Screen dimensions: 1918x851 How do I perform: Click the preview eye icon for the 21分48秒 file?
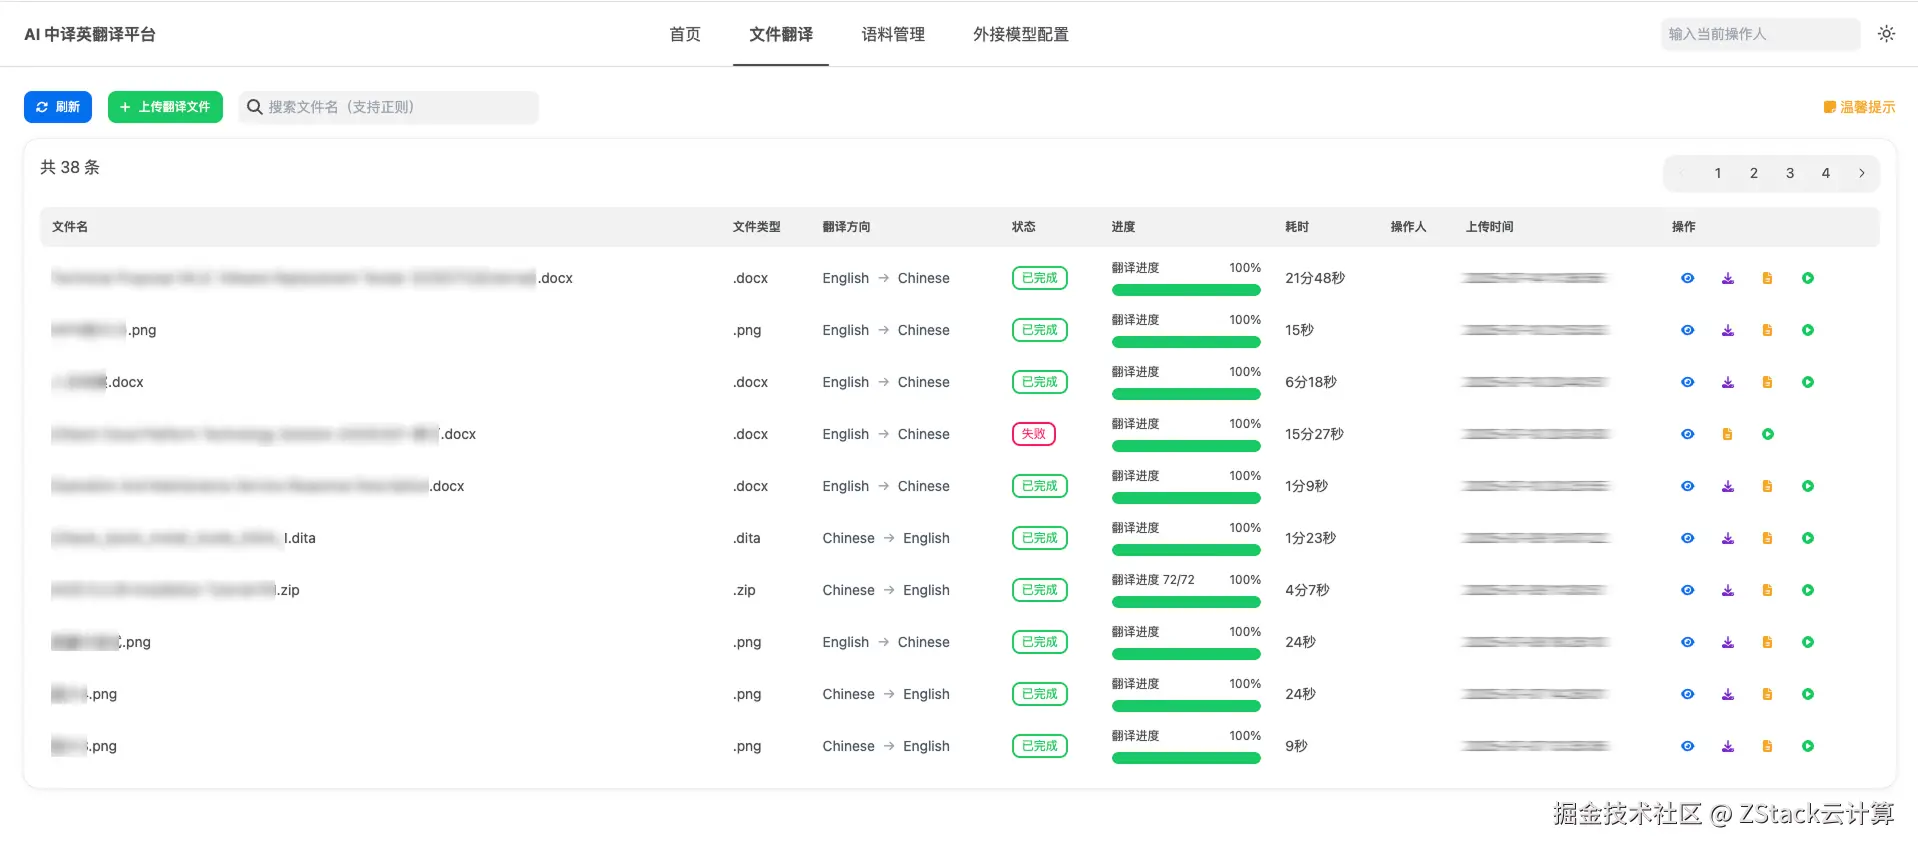pyautogui.click(x=1687, y=278)
